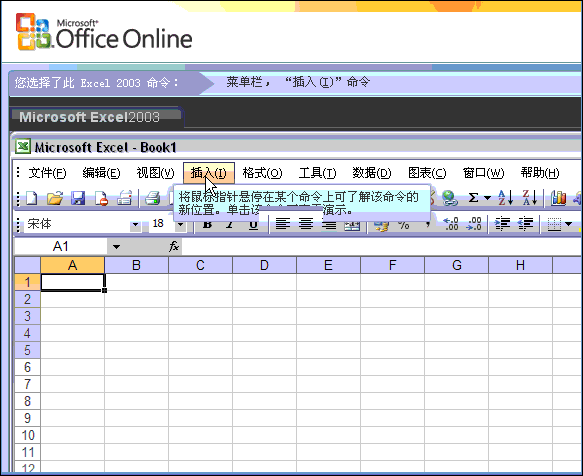
Task: Expand the Borders dropdown arrow
Action: pyautogui.click(x=568, y=224)
